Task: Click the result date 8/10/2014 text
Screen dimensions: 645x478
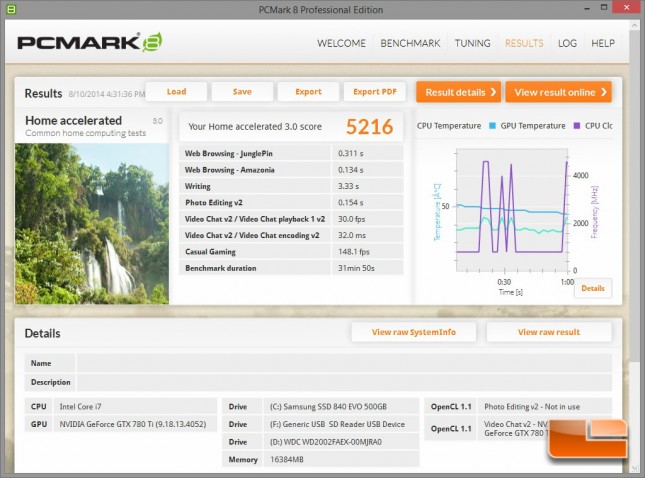Action: click(x=107, y=94)
